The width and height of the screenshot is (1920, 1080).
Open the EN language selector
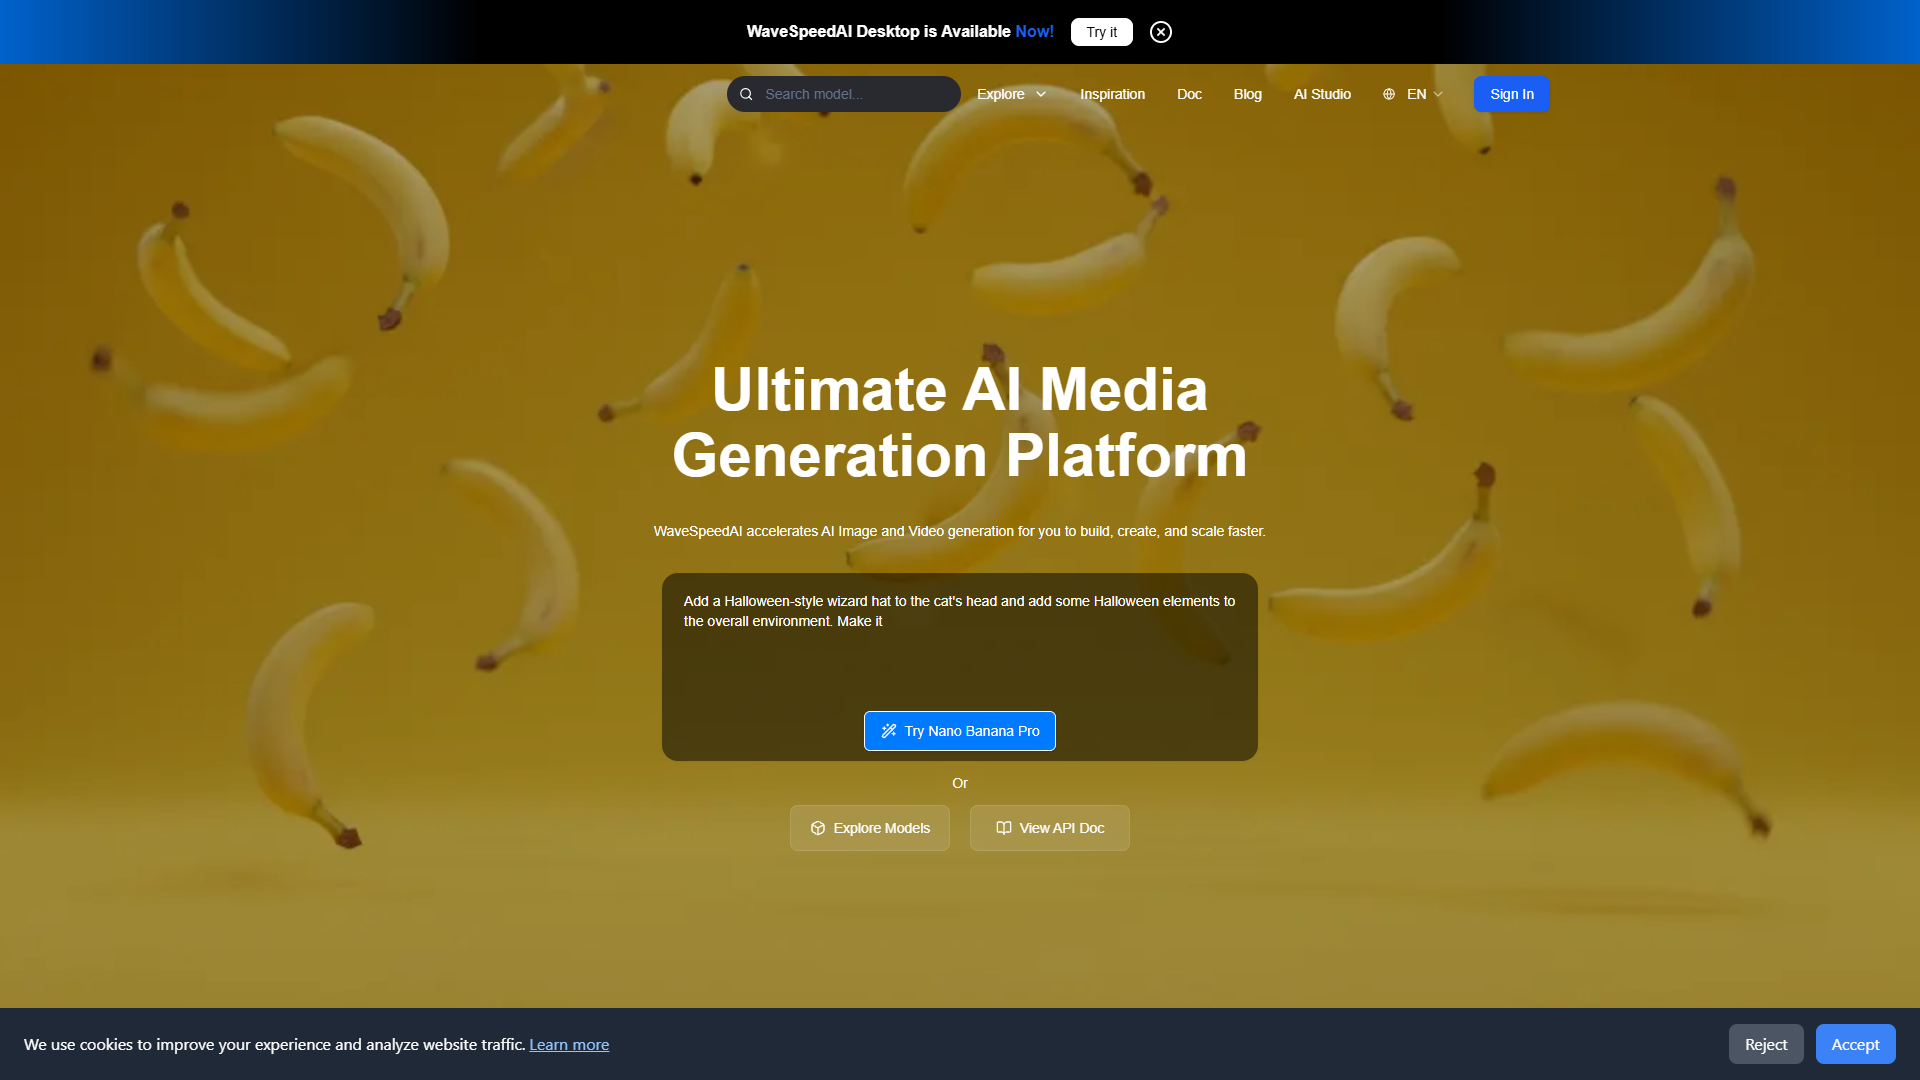click(x=1413, y=94)
